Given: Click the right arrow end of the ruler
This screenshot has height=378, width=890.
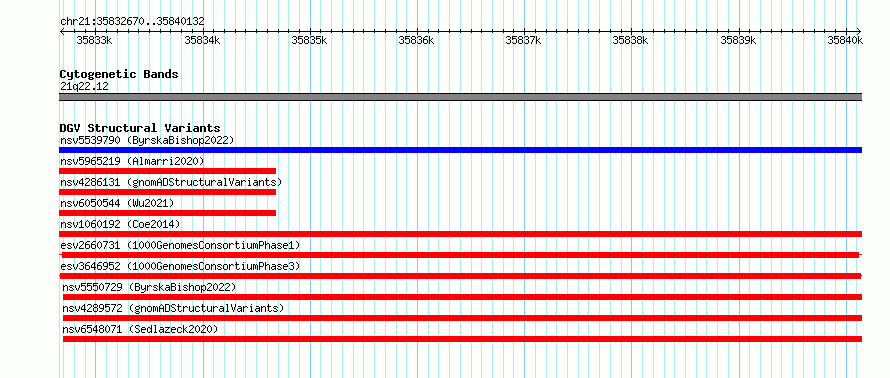Looking at the screenshot, I should (859, 31).
